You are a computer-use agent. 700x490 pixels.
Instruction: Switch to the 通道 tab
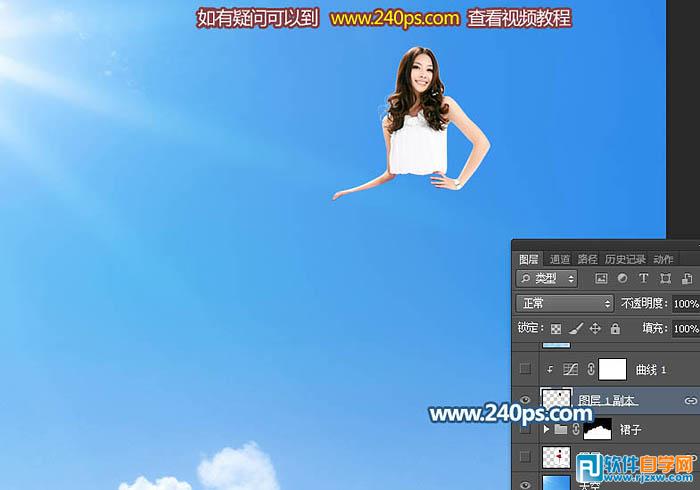[x=559, y=259]
